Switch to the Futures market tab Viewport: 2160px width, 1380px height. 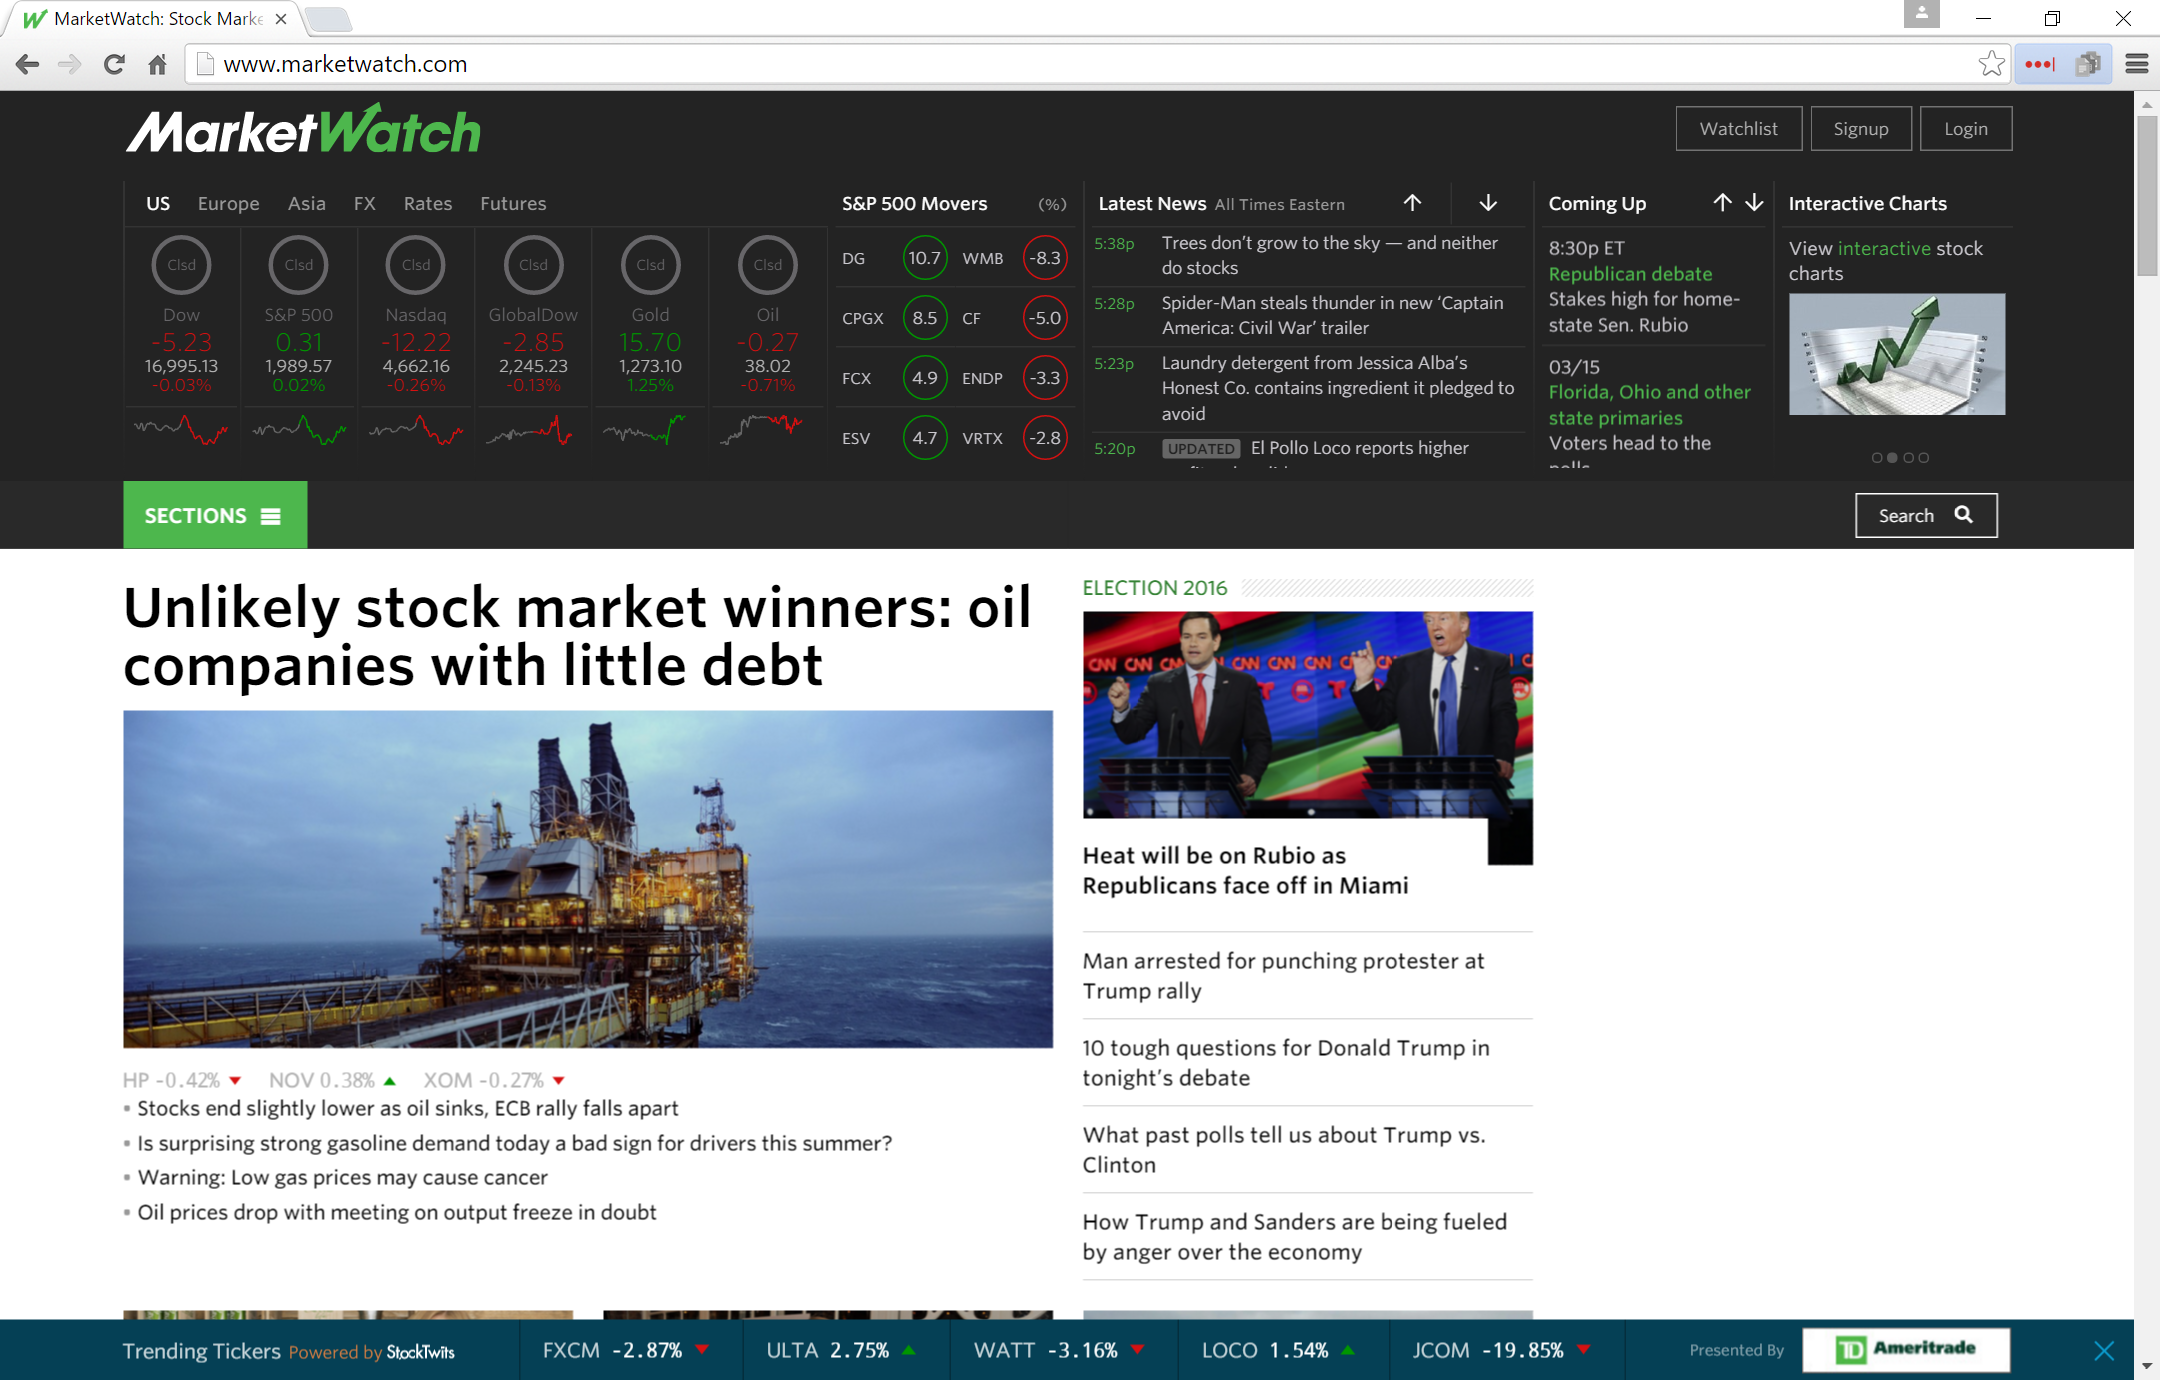coord(513,203)
